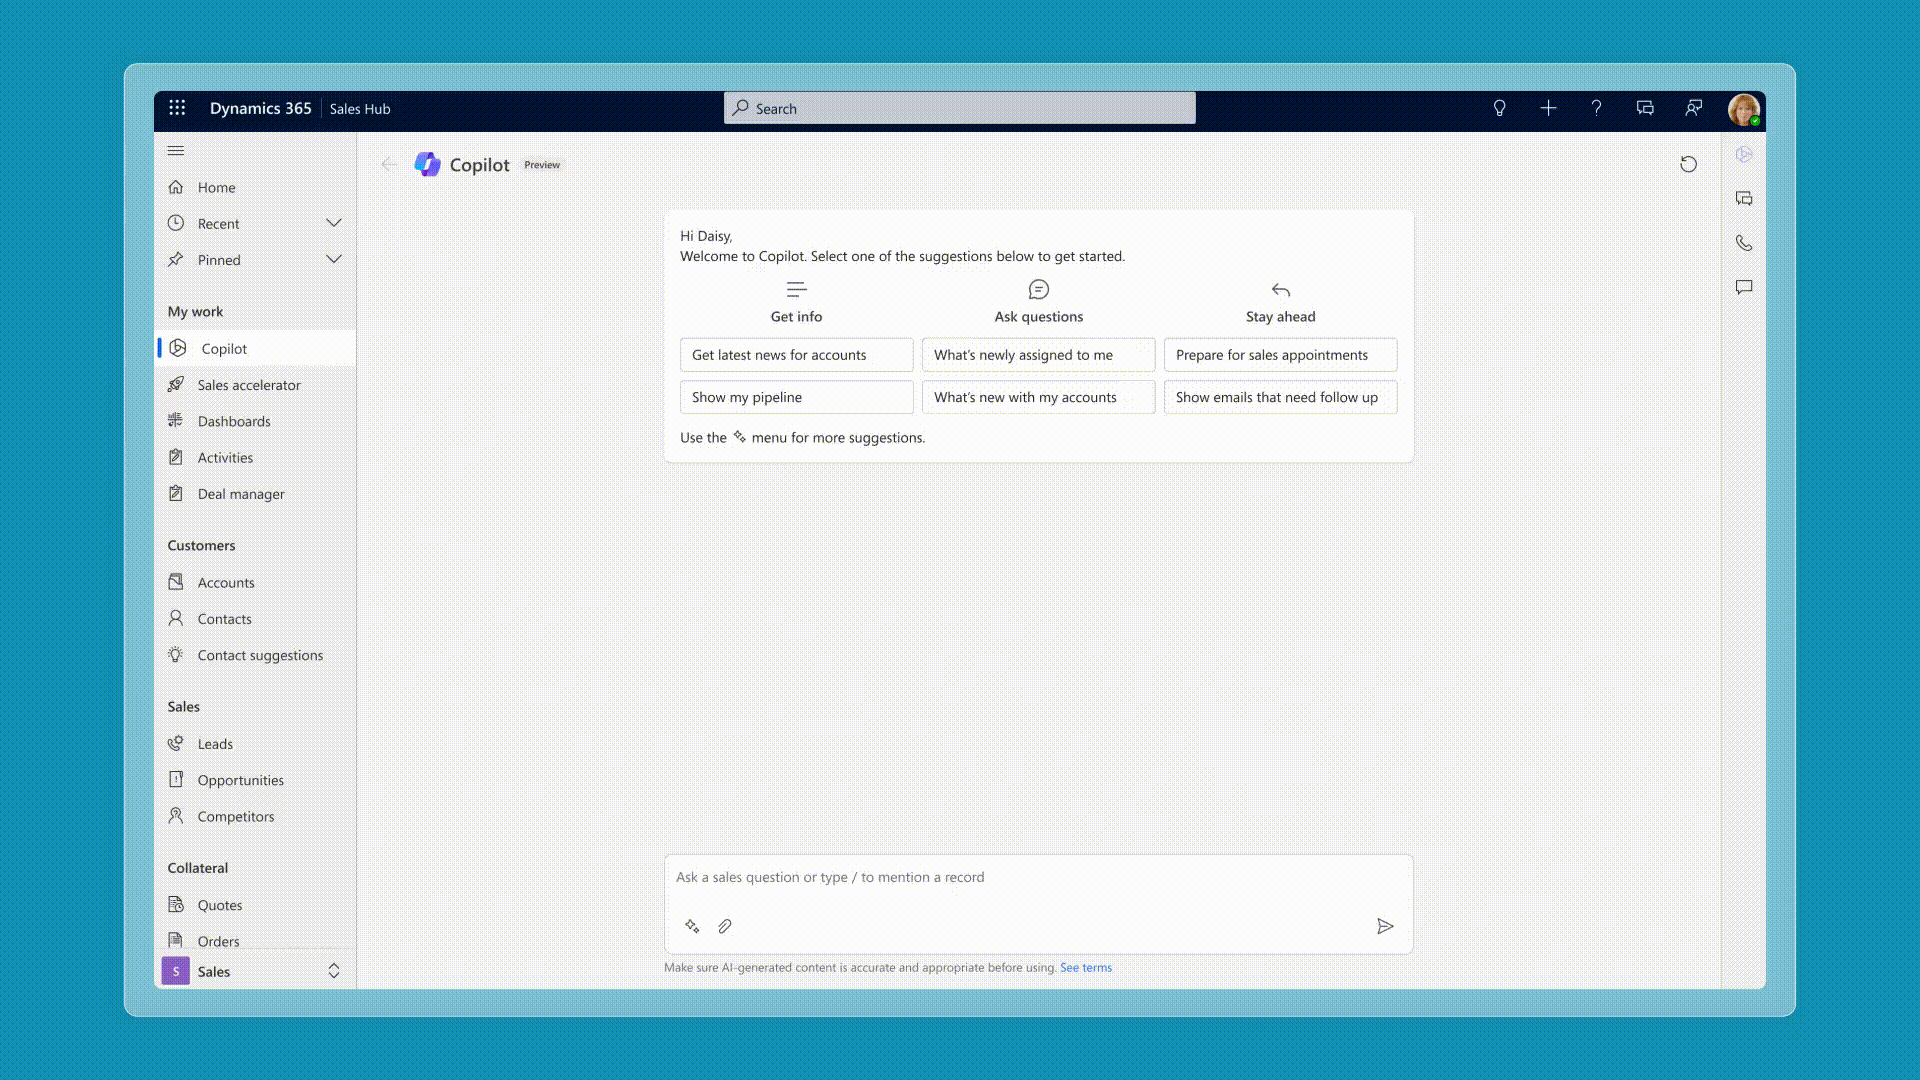Open the lightbulb assistant icon in header

(1499, 108)
